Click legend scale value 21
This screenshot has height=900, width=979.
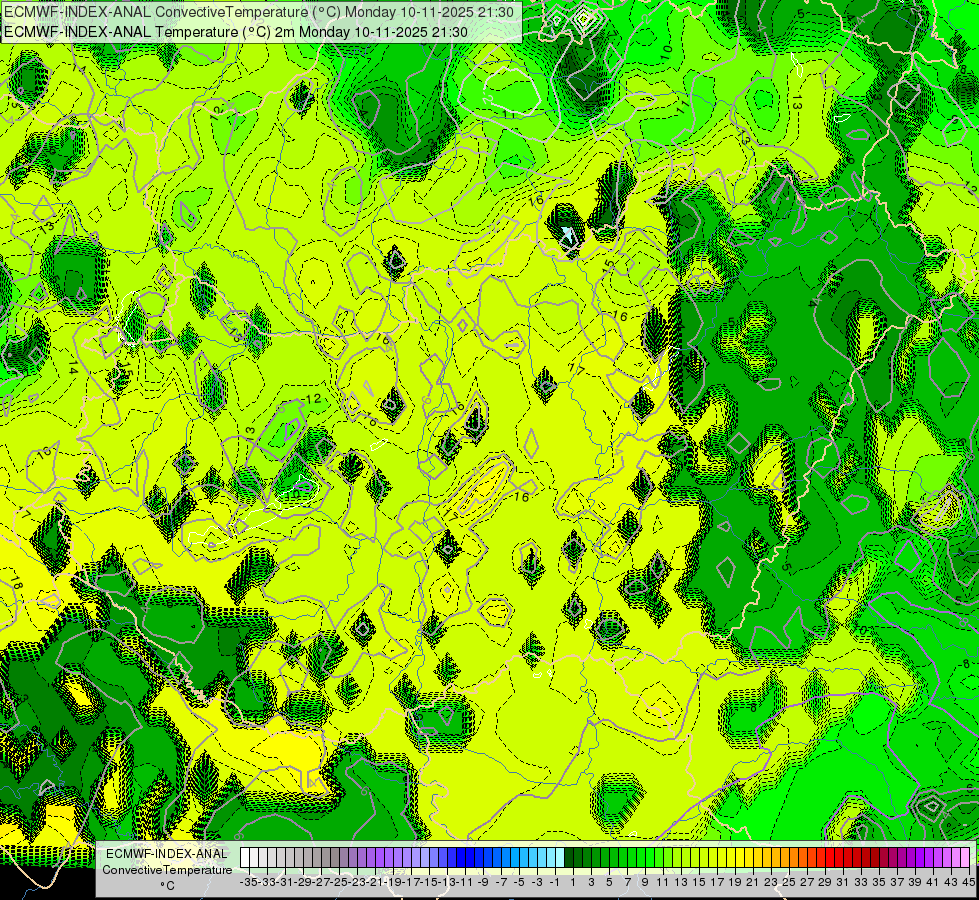tap(753, 882)
